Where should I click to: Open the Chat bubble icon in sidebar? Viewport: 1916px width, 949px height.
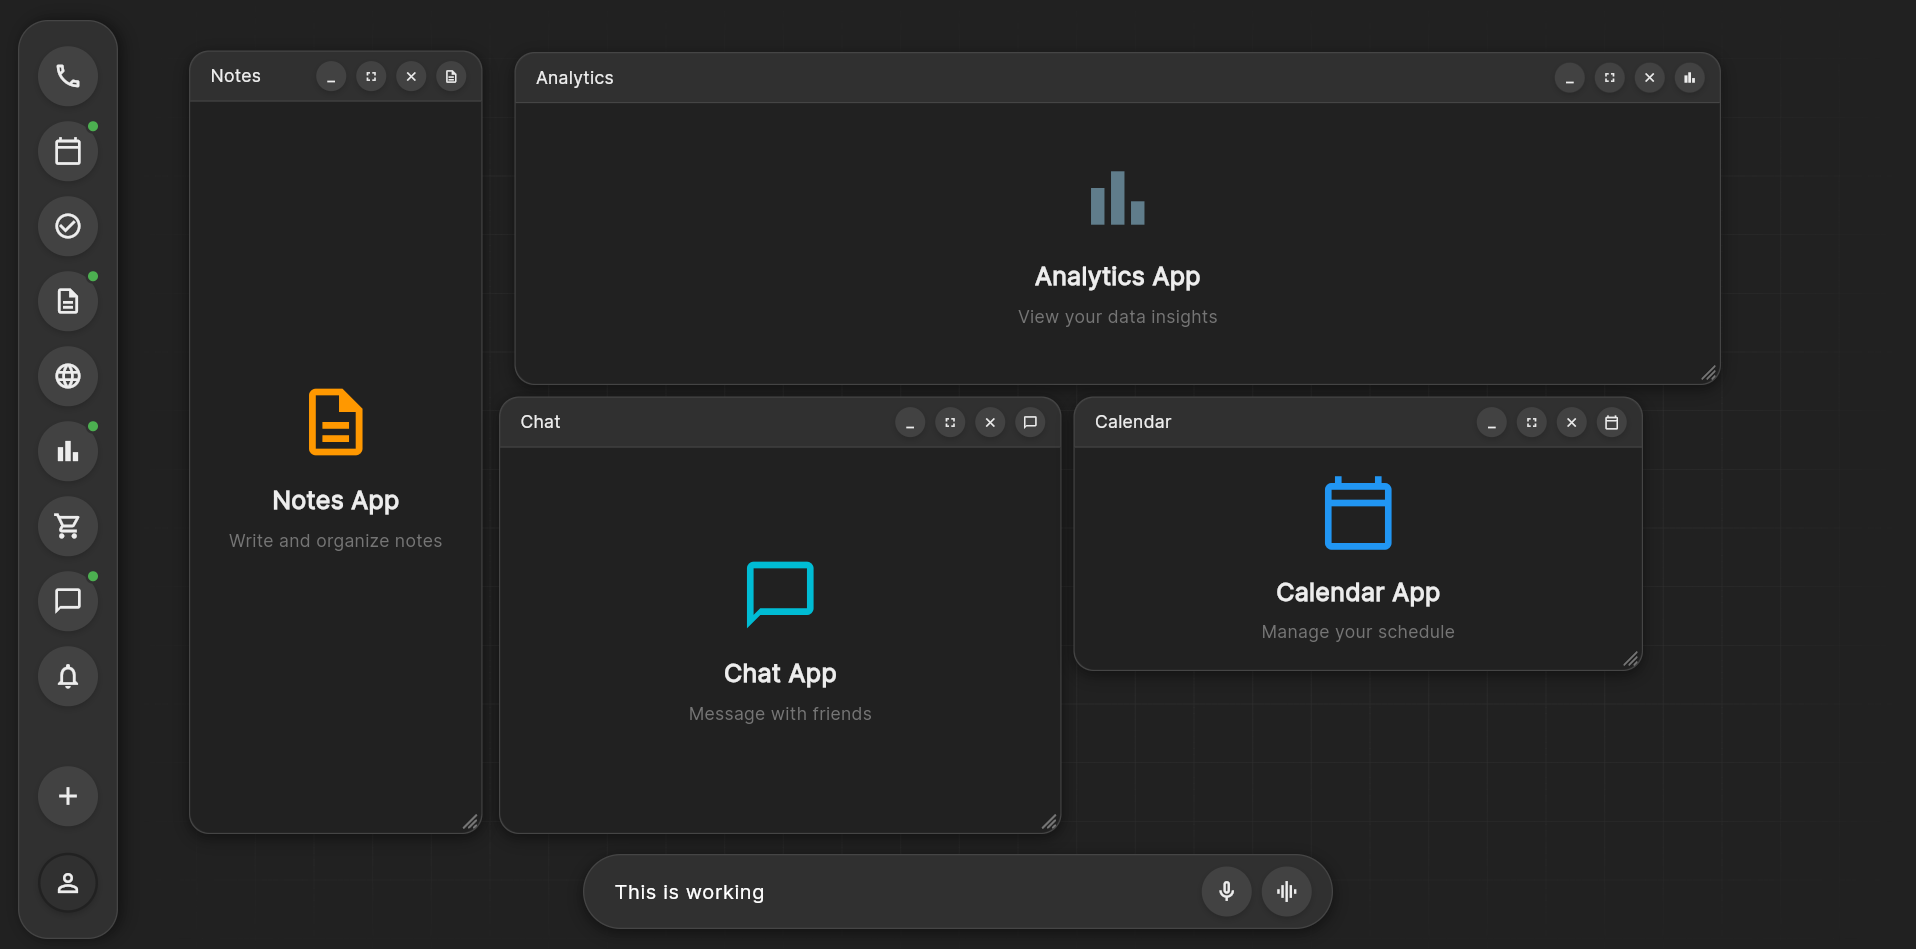tap(68, 601)
